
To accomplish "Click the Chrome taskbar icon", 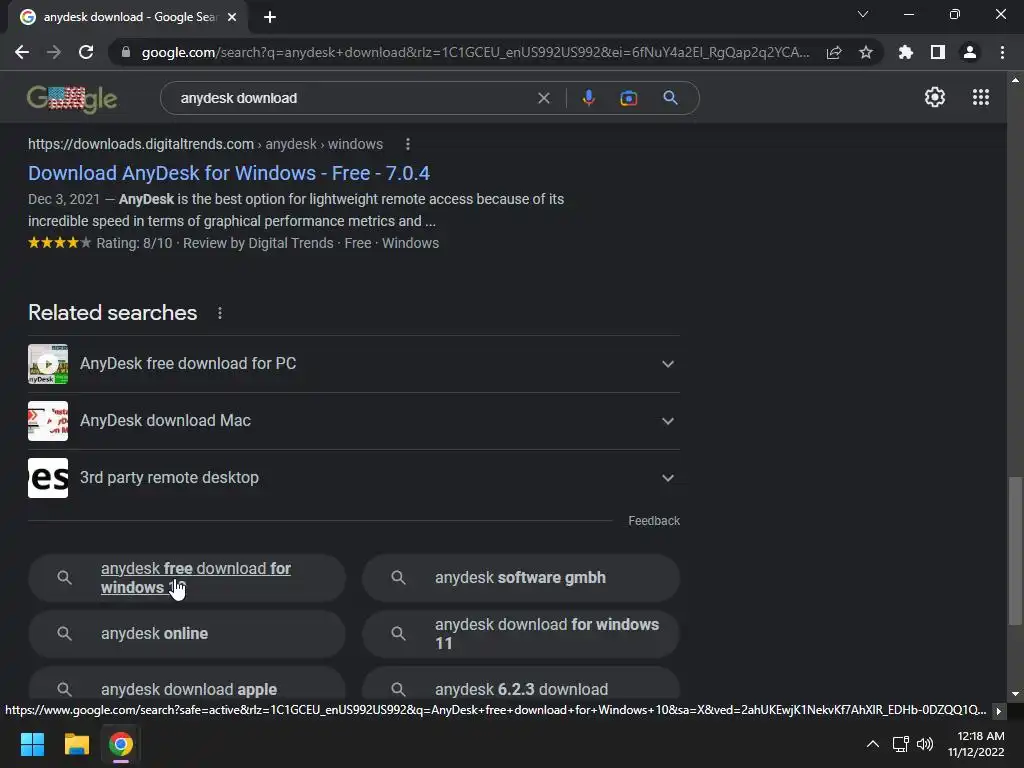I will point(120,744).
